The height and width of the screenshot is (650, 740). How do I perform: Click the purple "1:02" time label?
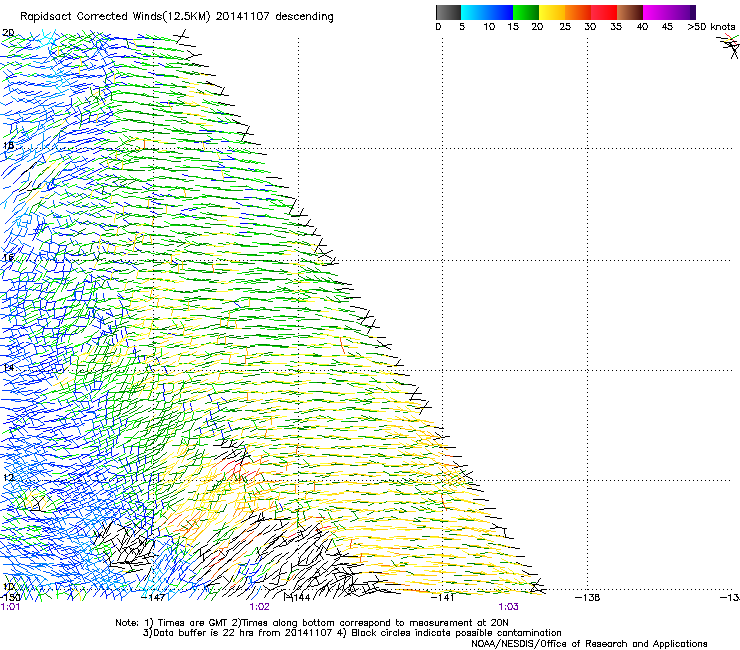260,607
